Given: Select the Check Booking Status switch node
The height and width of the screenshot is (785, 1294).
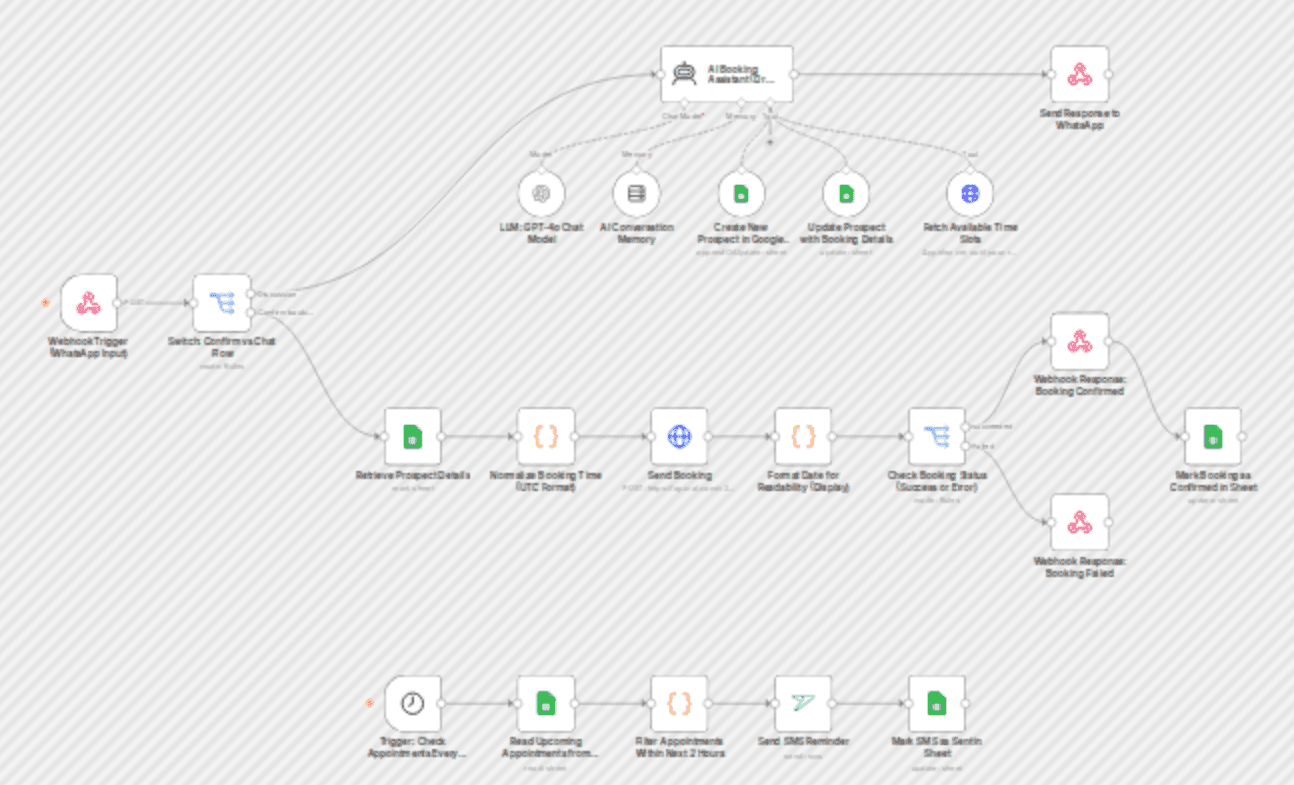Looking at the screenshot, I should tap(937, 436).
